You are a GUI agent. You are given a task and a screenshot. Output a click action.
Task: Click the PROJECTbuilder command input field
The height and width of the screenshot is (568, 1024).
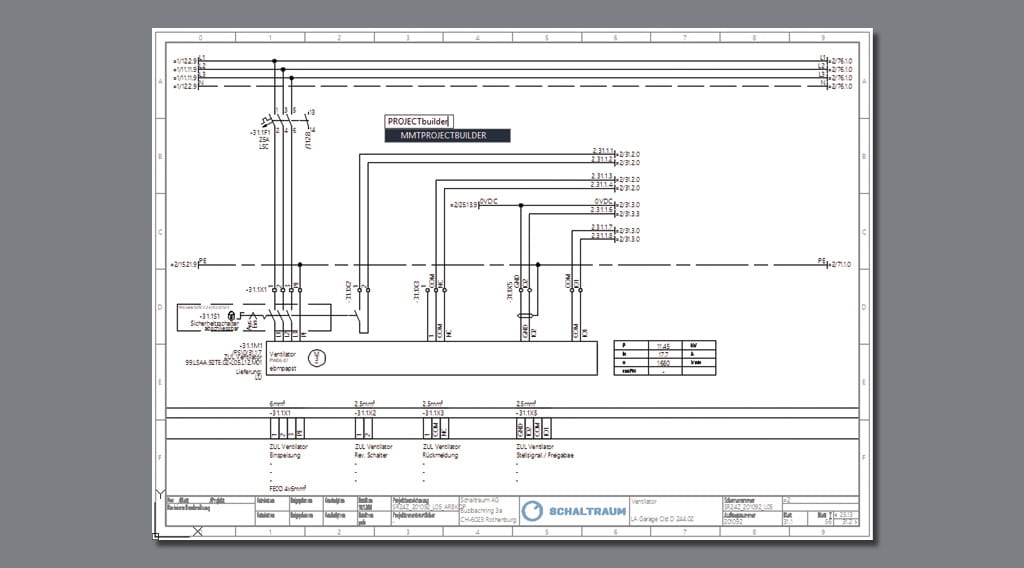pos(418,121)
